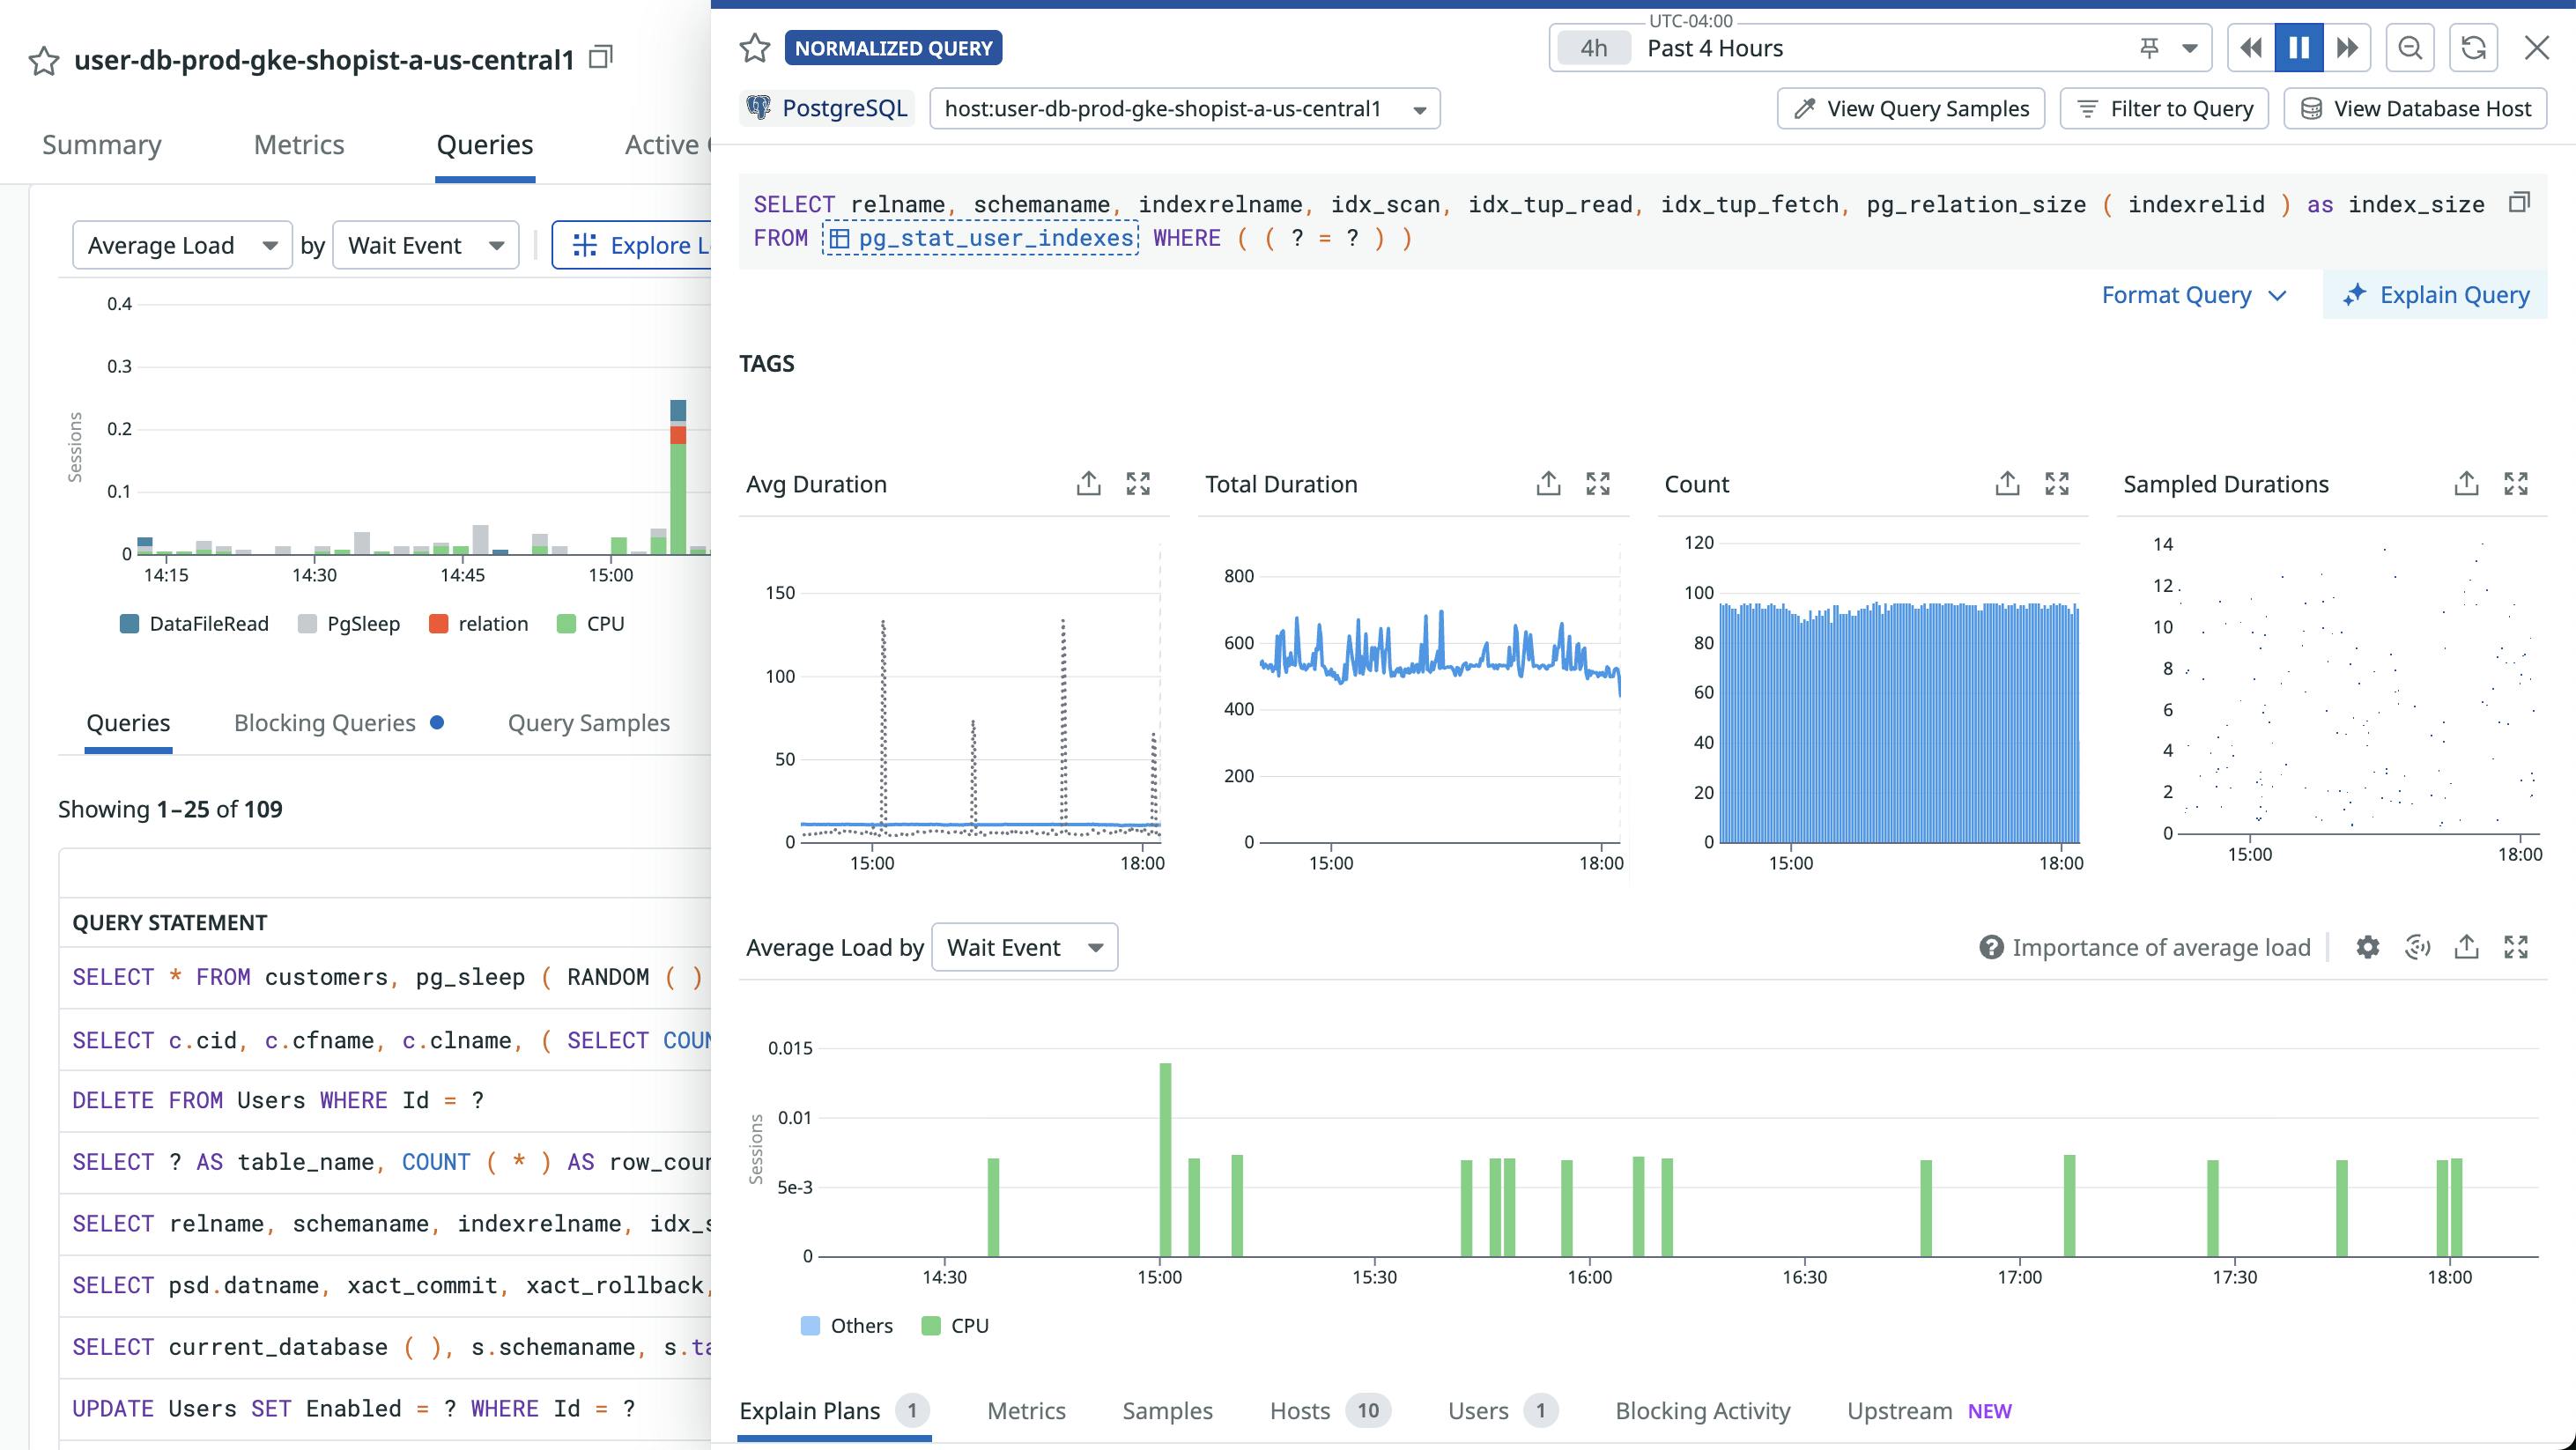Zoom out the time range
The image size is (2576, 1450).
pyautogui.click(x=2410, y=48)
